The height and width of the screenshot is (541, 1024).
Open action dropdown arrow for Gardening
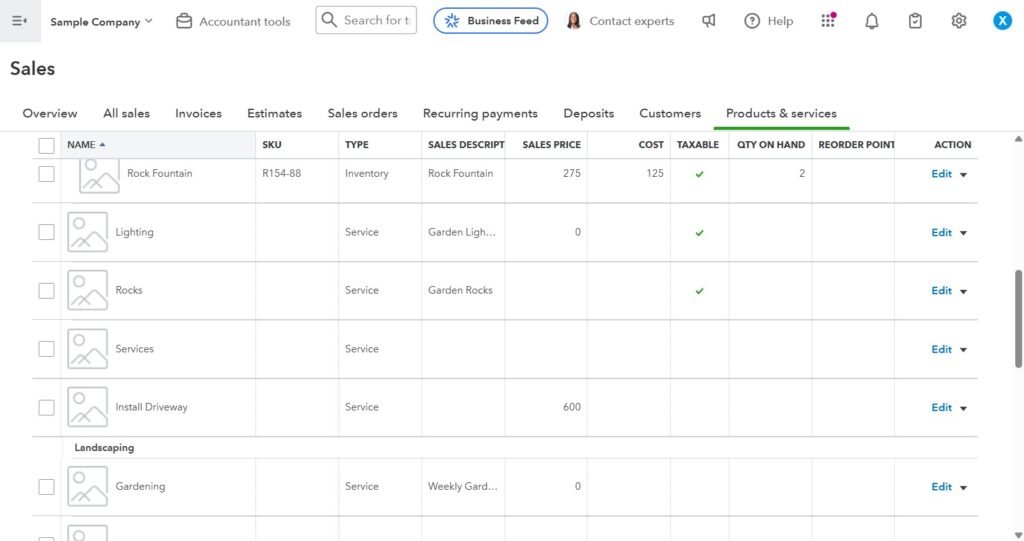coord(964,487)
